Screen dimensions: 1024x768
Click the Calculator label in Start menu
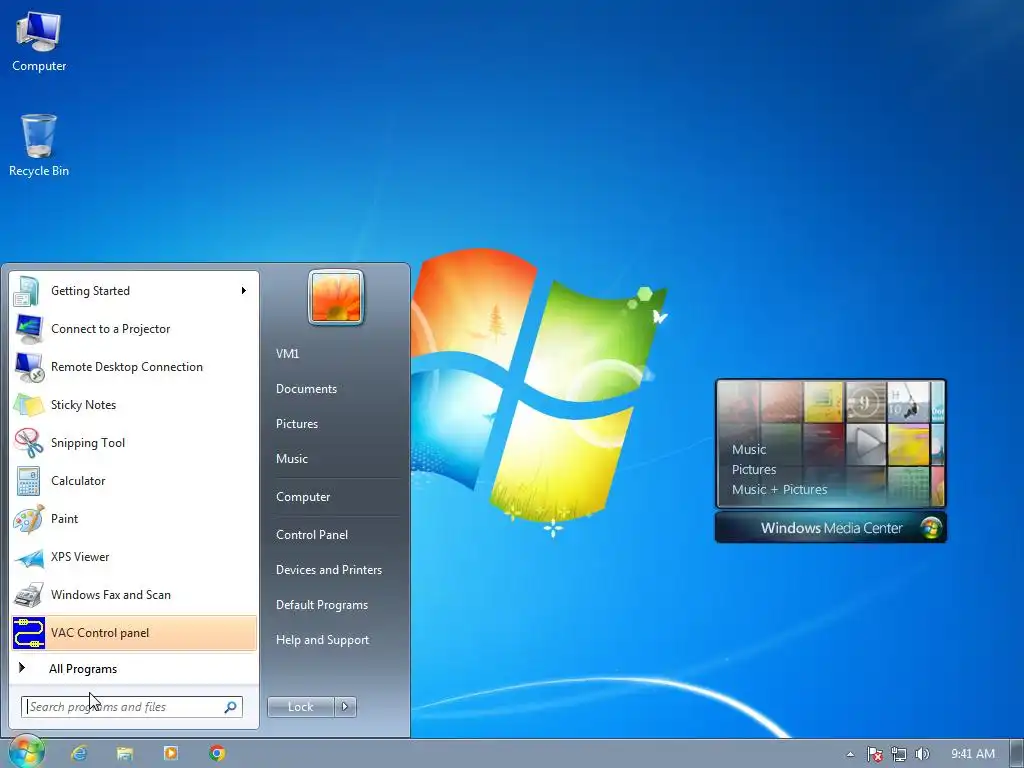pyautogui.click(x=78, y=481)
